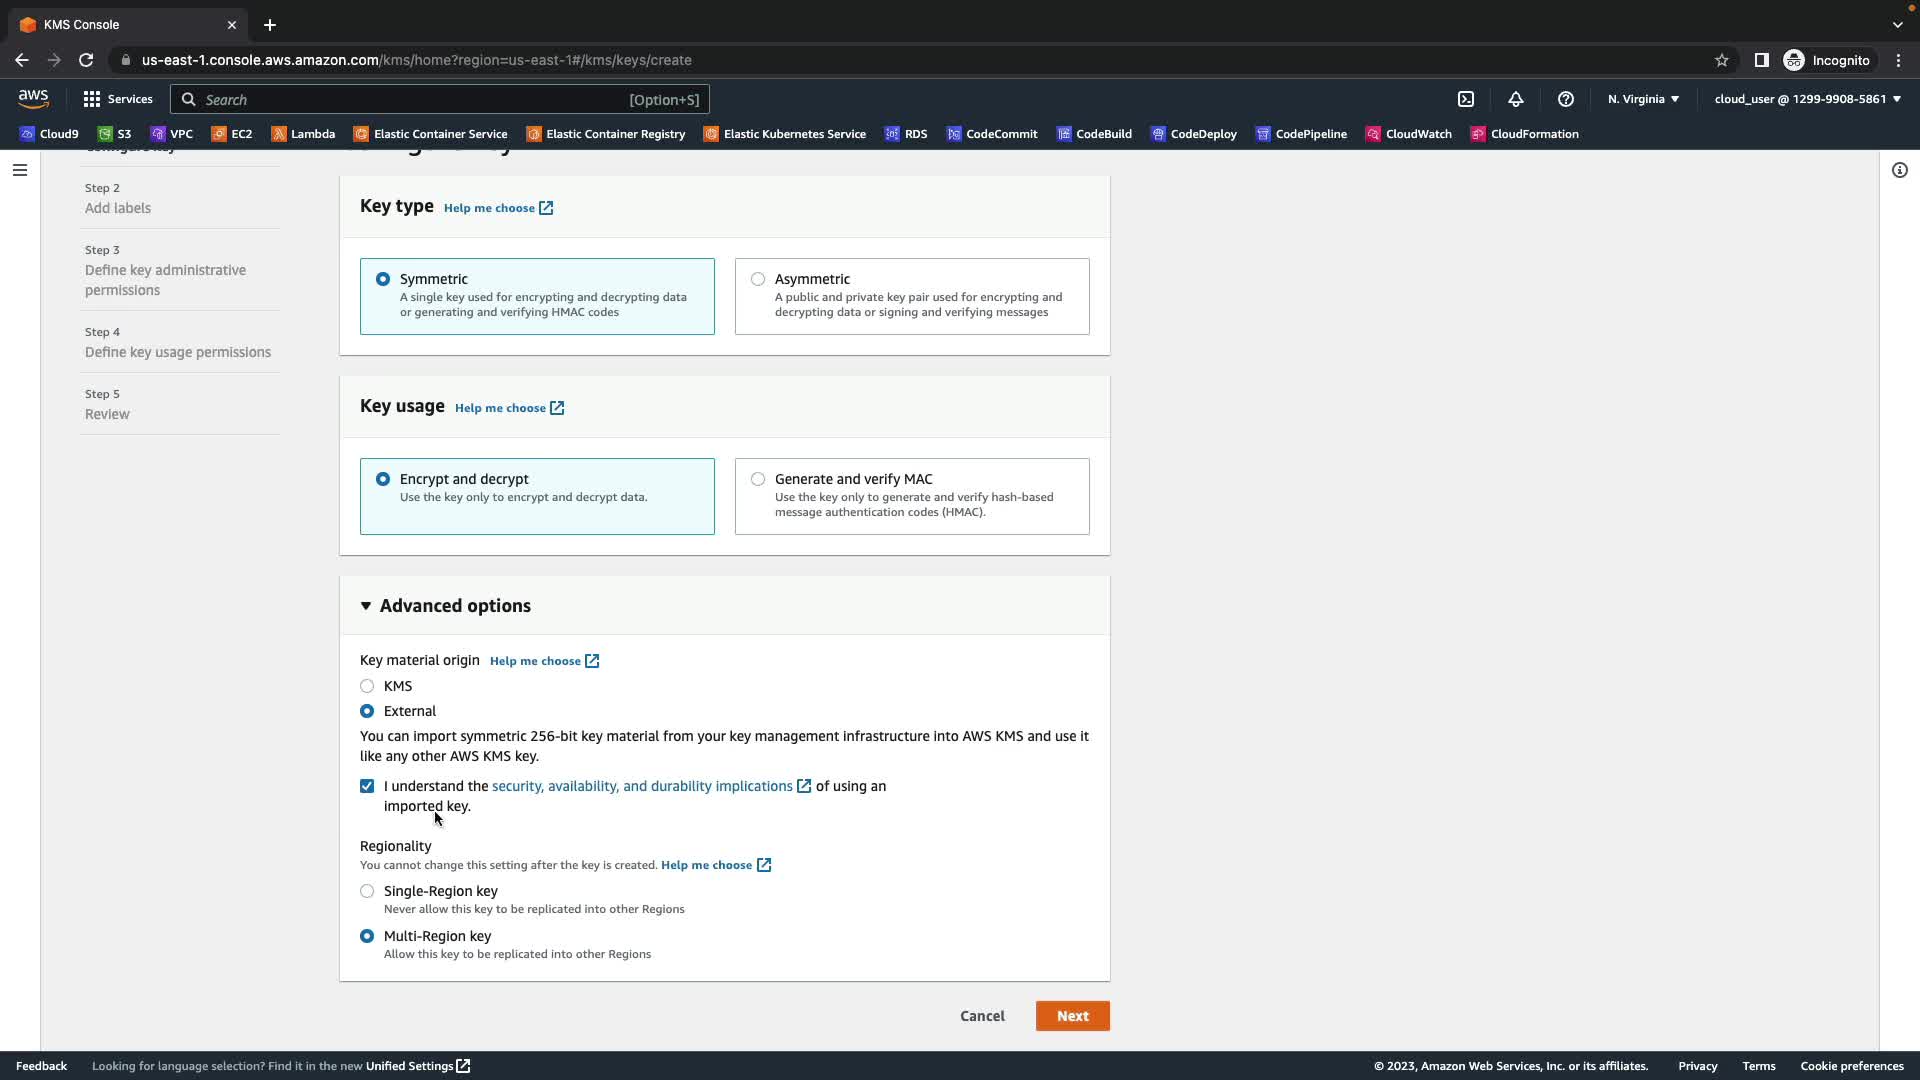1920x1080 pixels.
Task: Choose Generate and verify MAC usage
Action: [x=758, y=479]
